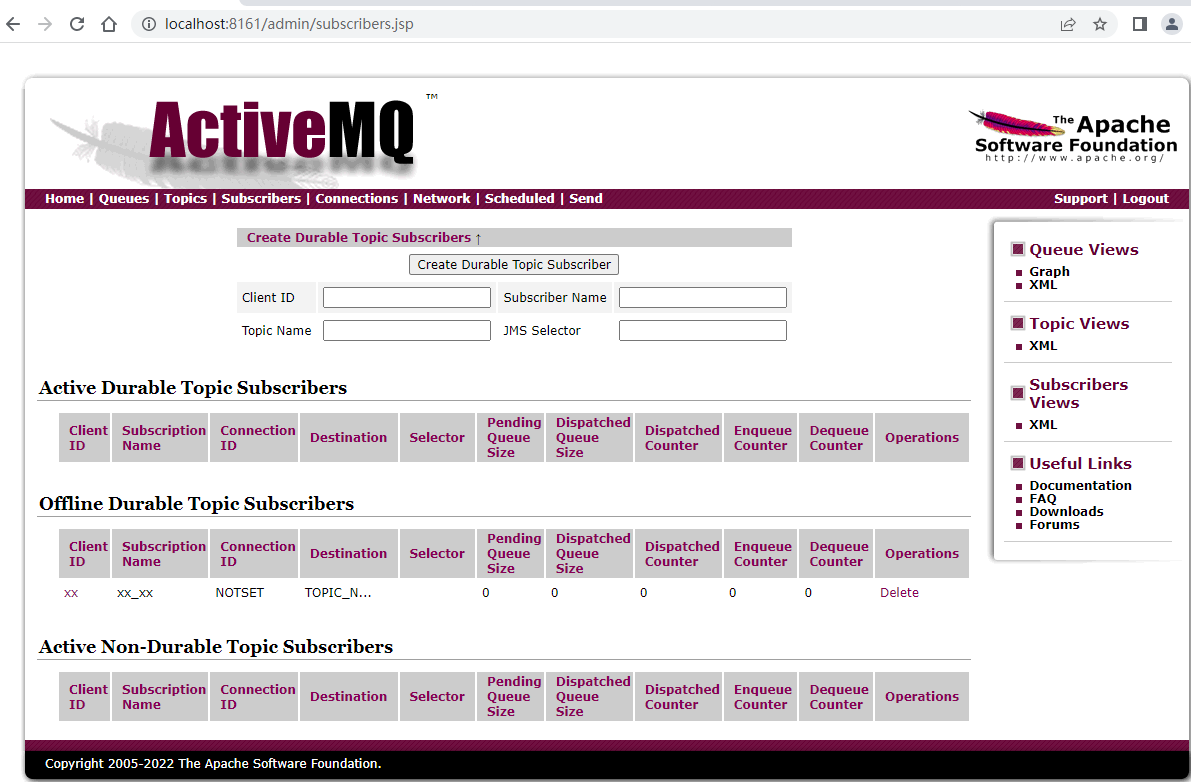1191x782 pixels.
Task: Click Useful Links heading
Action: click(1080, 463)
